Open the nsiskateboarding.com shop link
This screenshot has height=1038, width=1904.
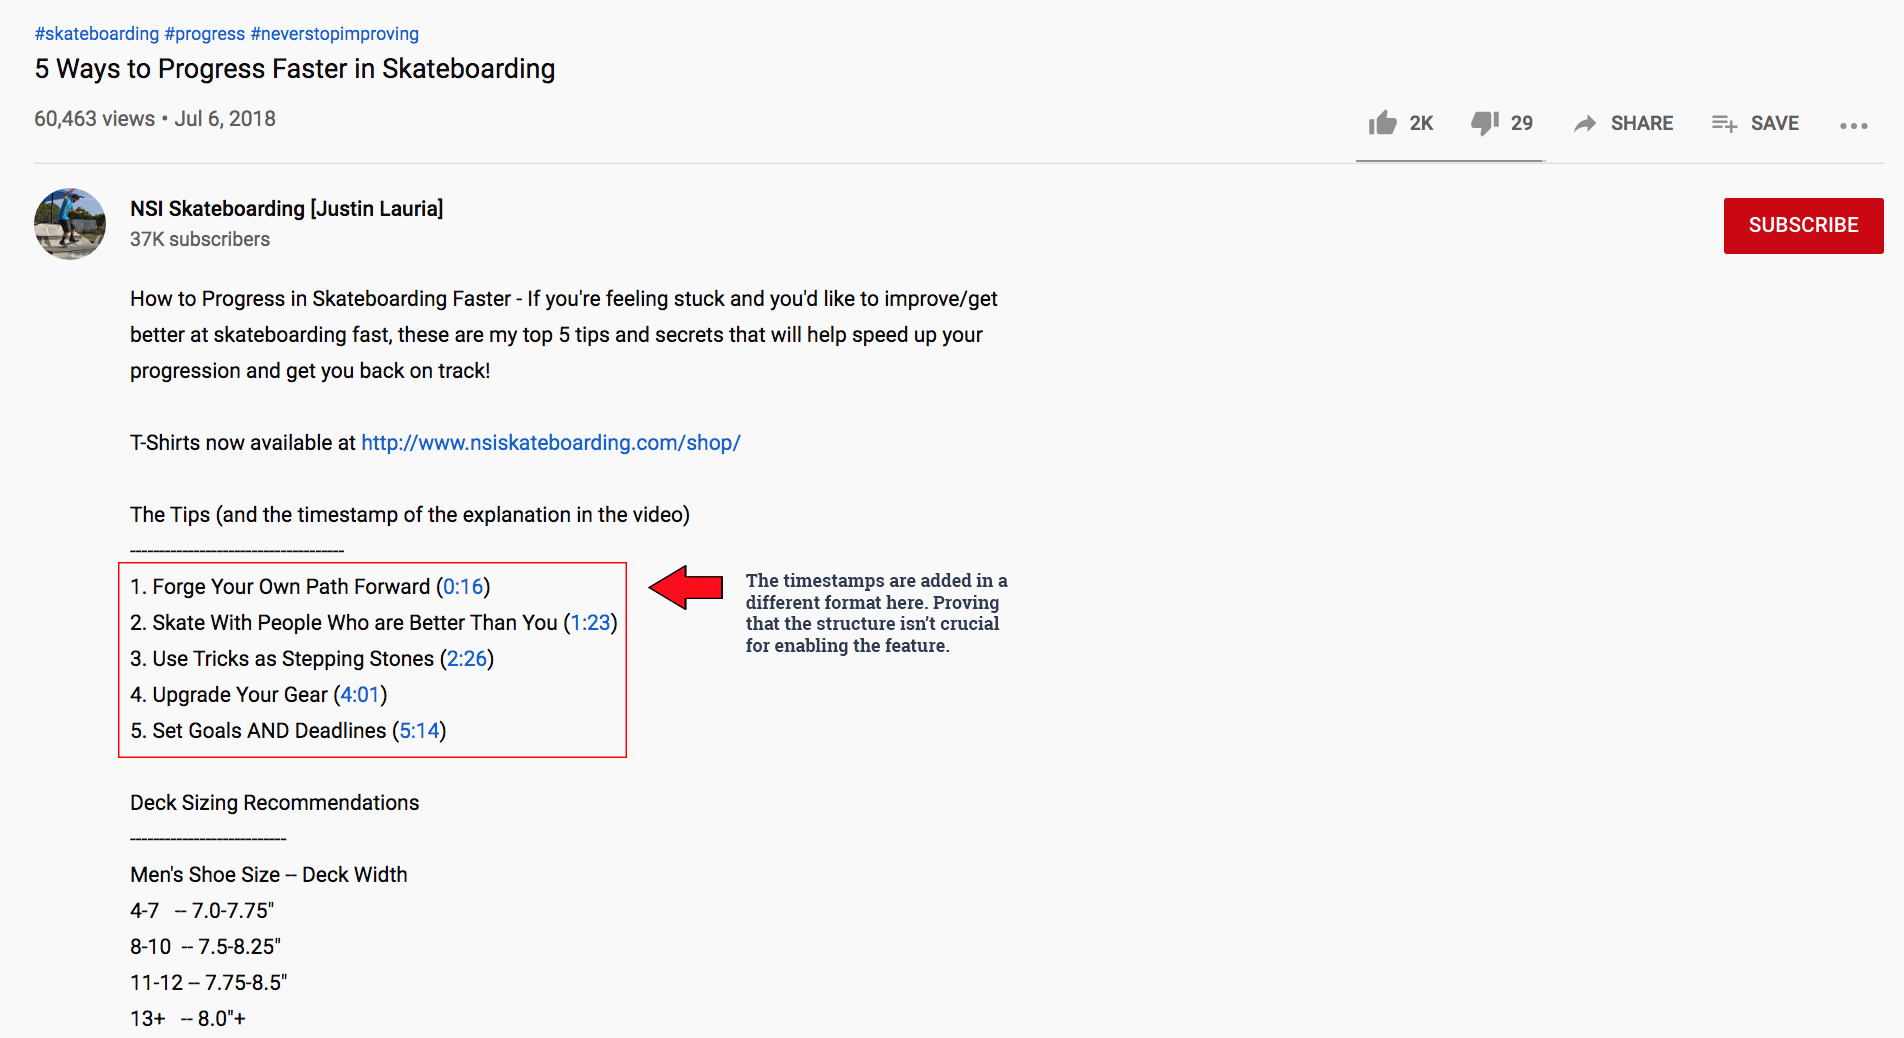click(550, 442)
